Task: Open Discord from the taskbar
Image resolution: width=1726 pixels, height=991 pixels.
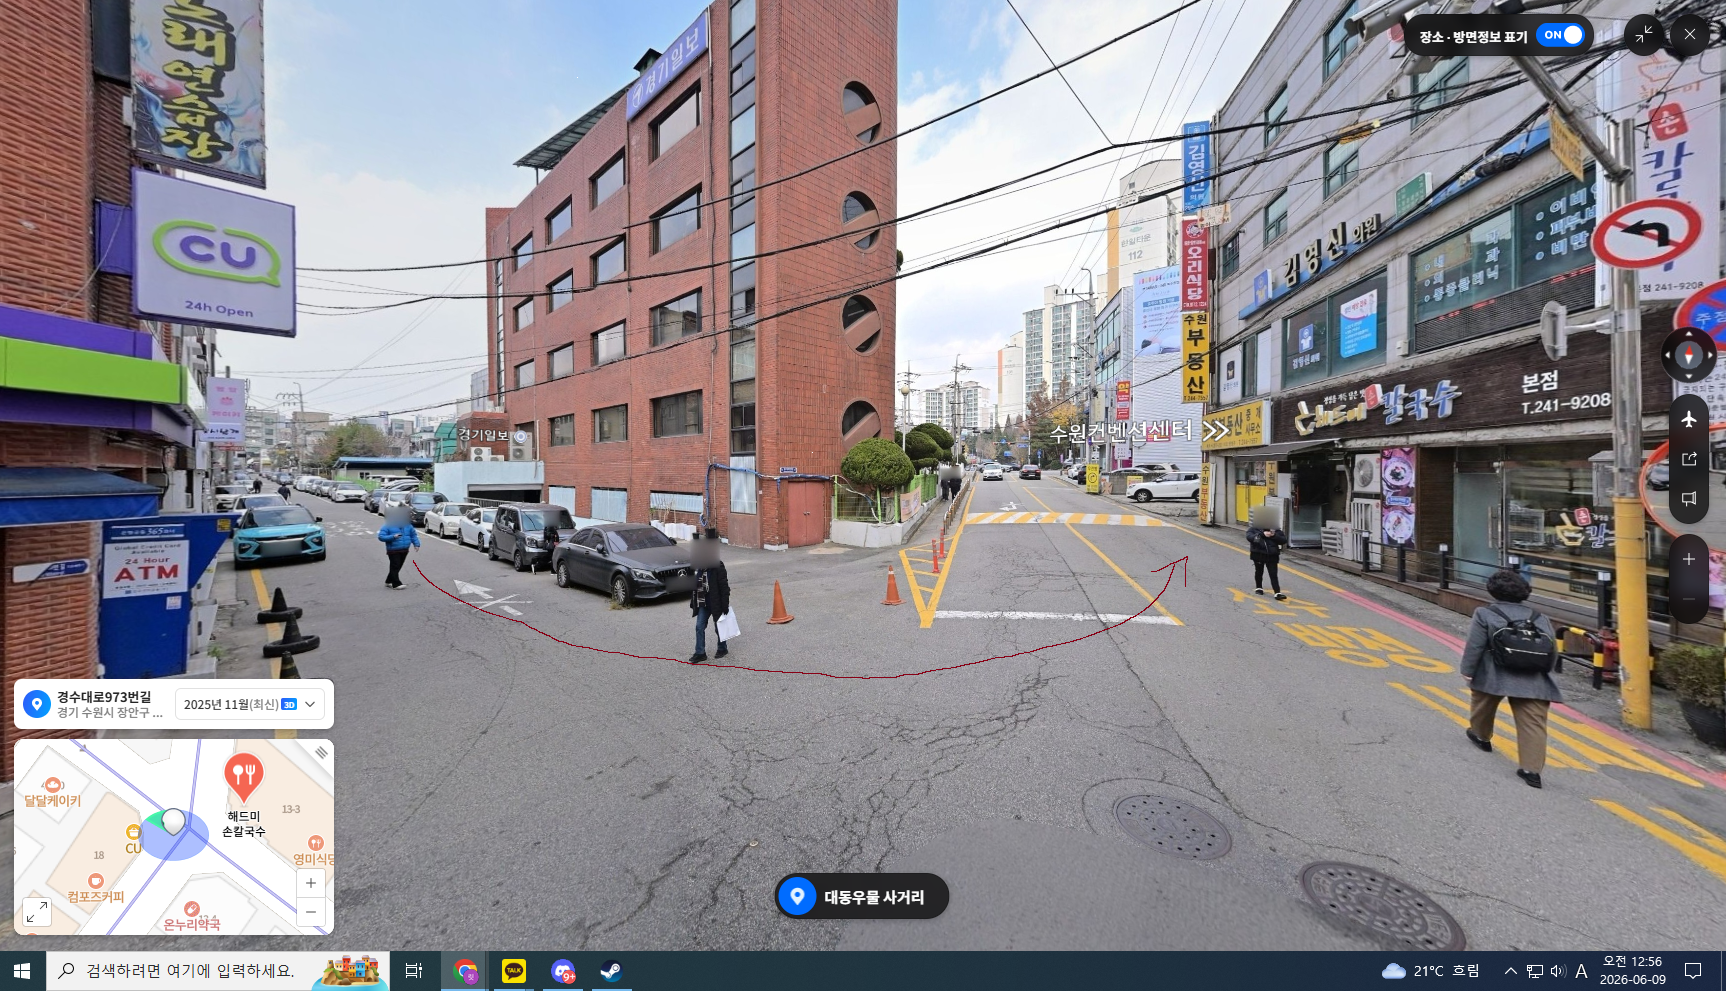Action: pyautogui.click(x=563, y=971)
